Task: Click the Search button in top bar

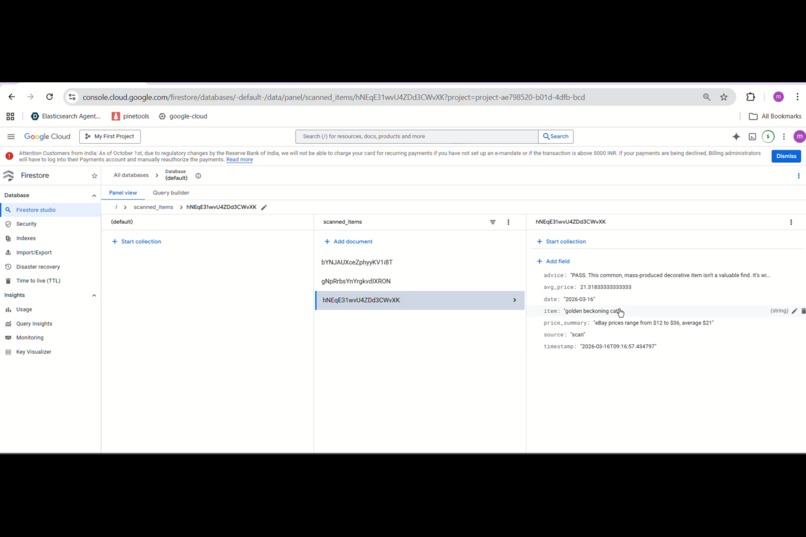Action: pyautogui.click(x=556, y=136)
